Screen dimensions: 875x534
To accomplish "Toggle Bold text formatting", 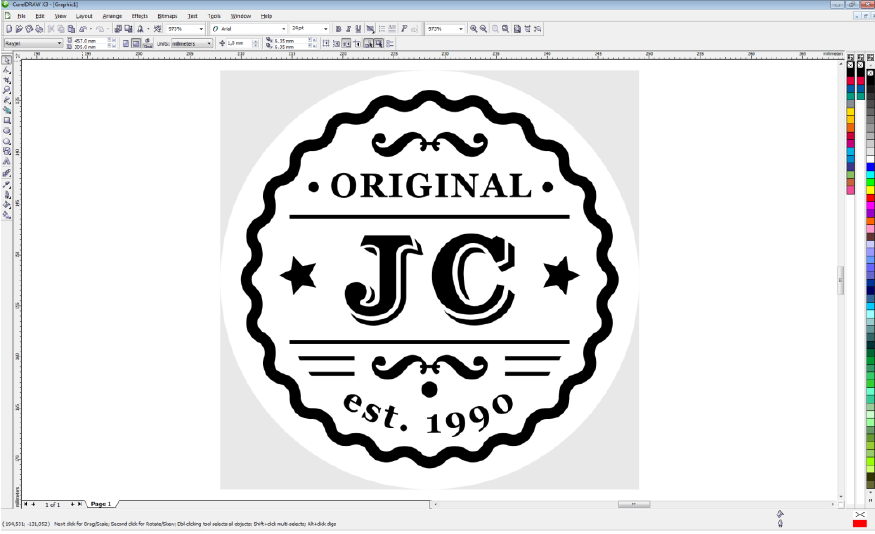I will (x=339, y=29).
